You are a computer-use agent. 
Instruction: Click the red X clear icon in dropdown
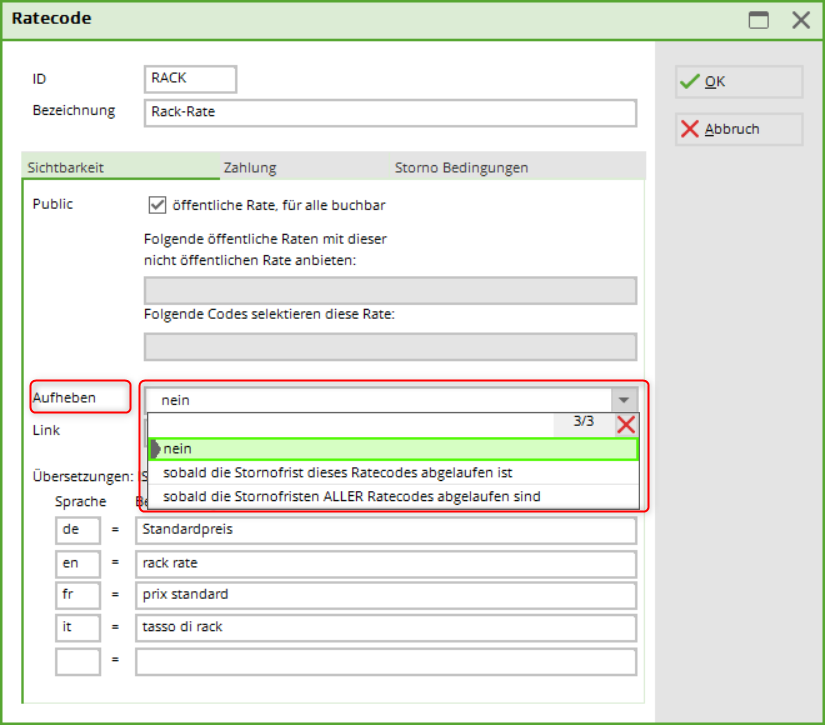coord(626,424)
